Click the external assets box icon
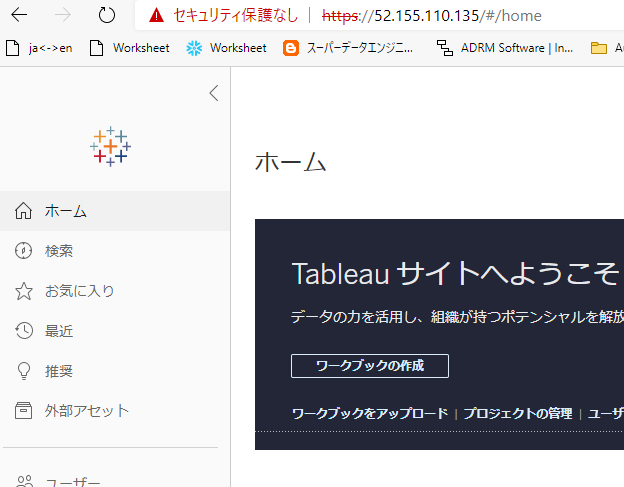This screenshot has height=487, width=624. tap(23, 411)
